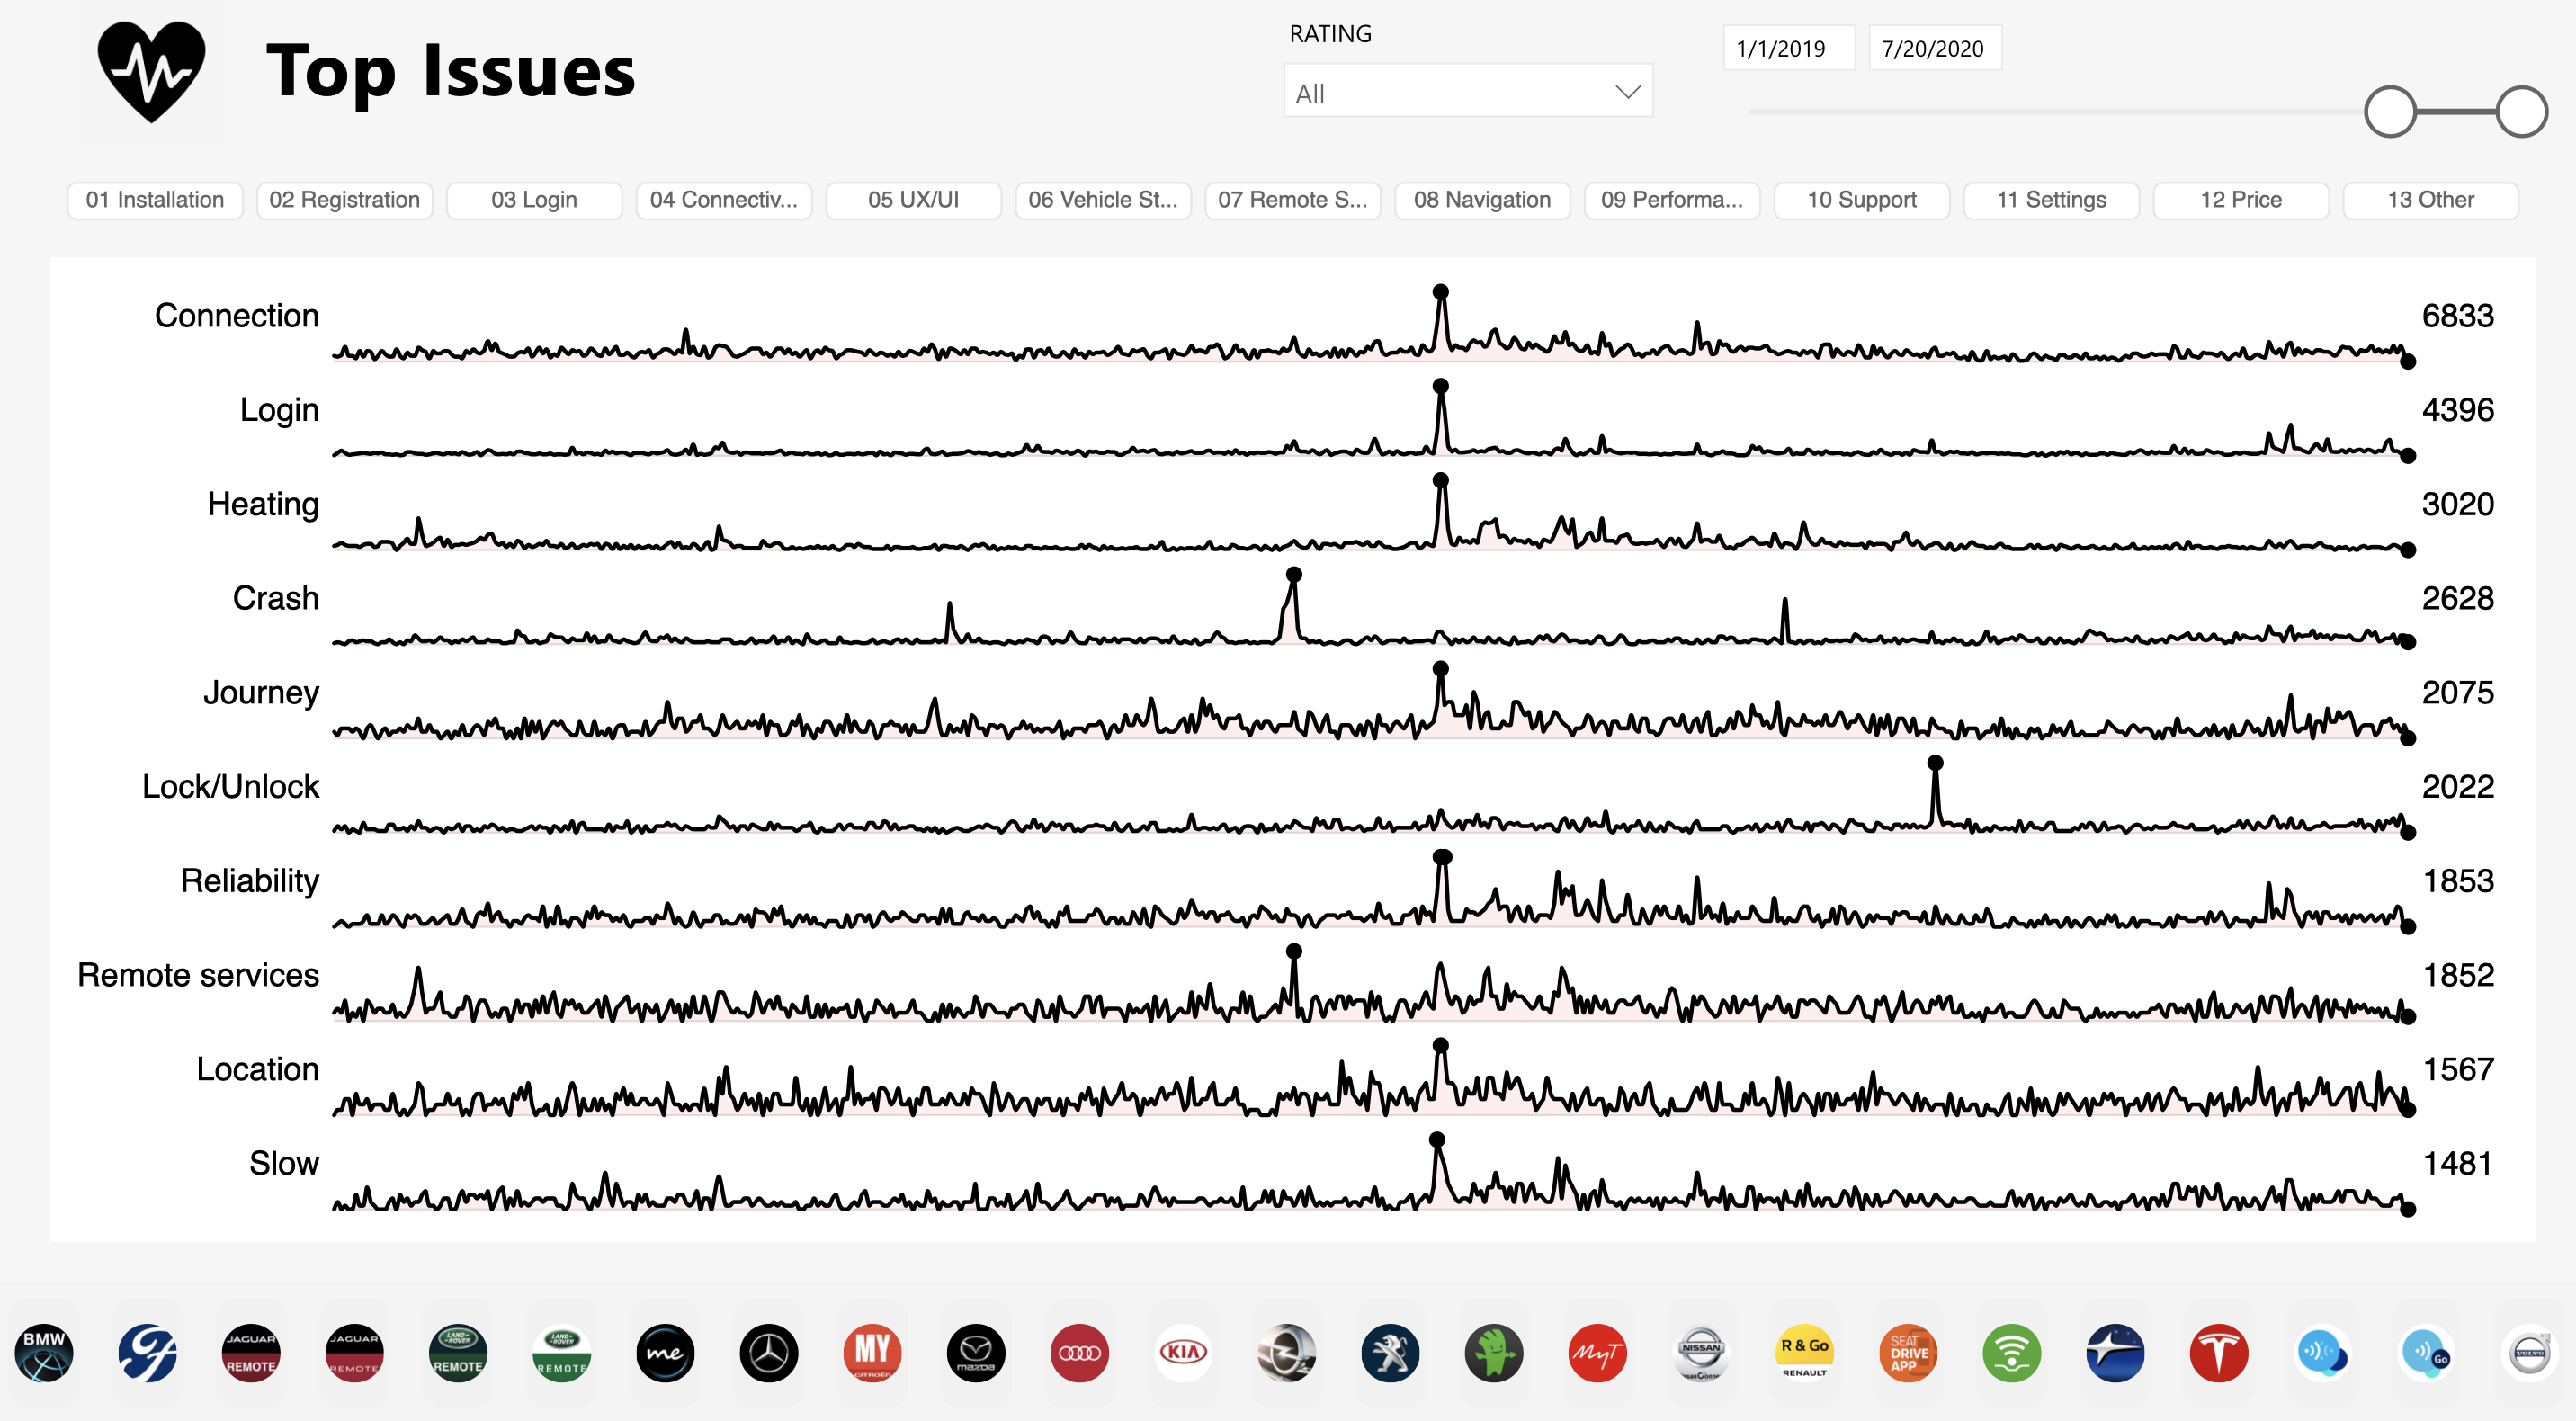The image size is (2576, 1421).
Task: Choose the 06 Vehicle St... category
Action: click(1103, 200)
